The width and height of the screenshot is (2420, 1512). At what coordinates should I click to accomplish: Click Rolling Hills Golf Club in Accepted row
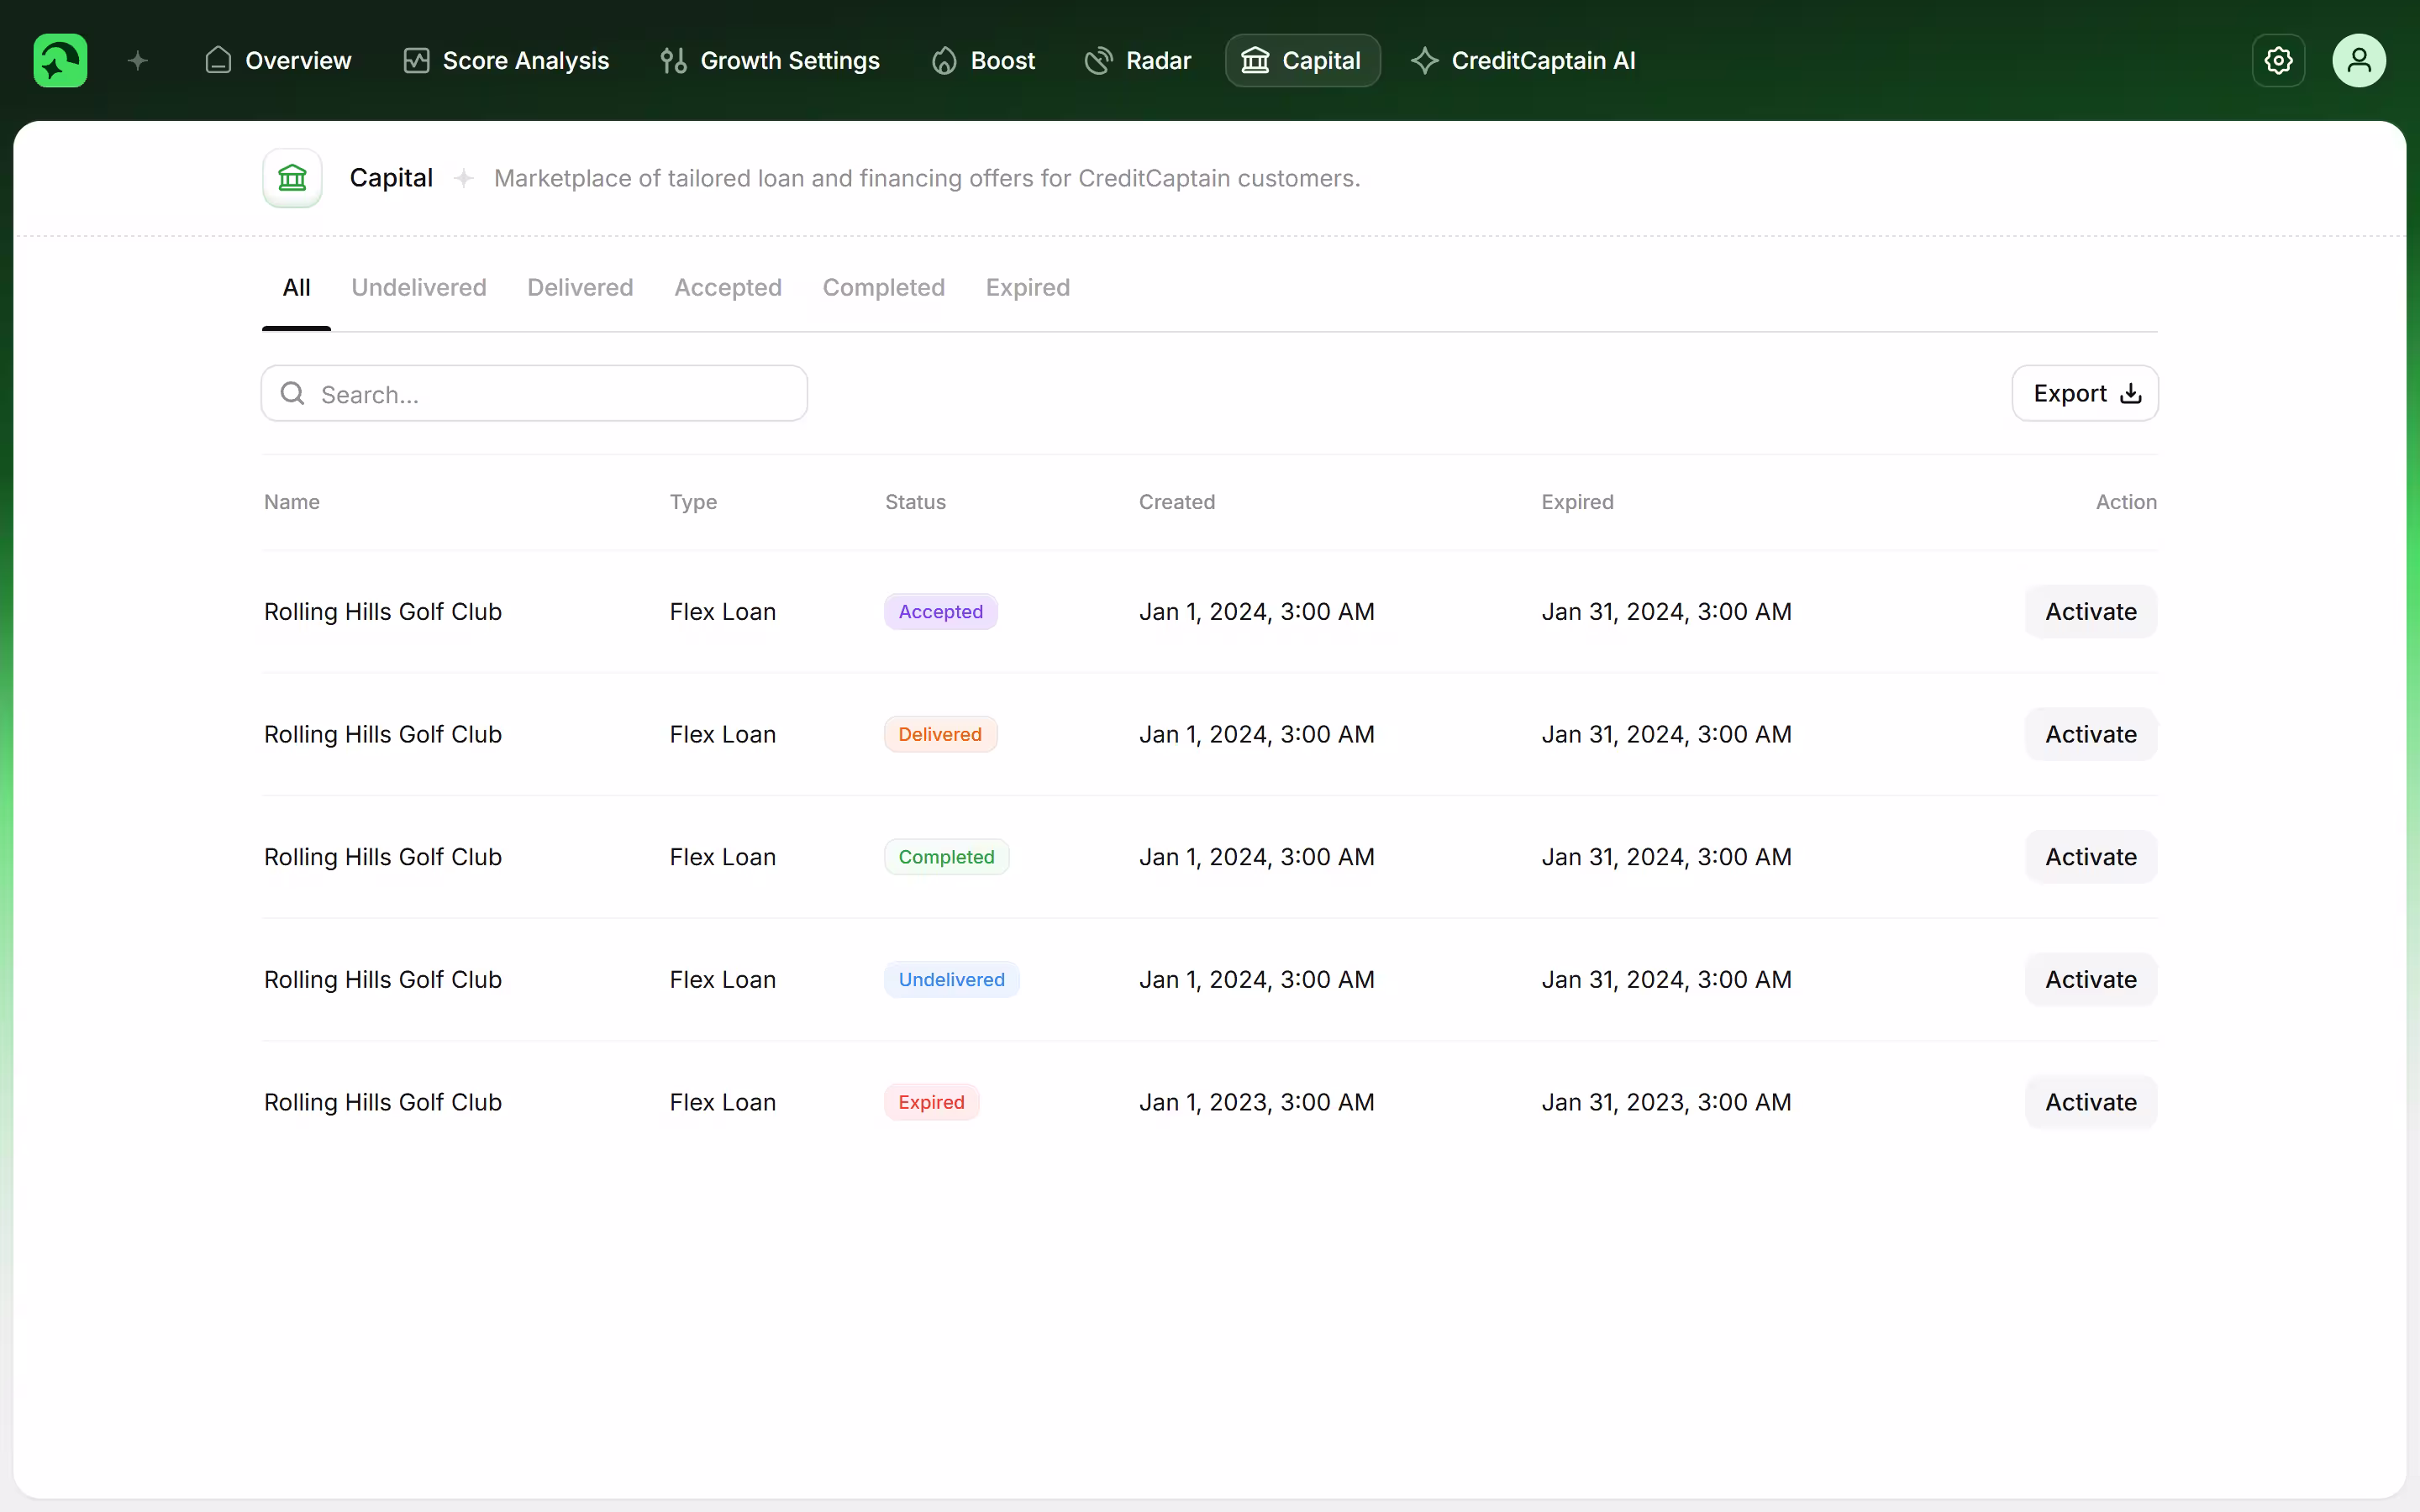[383, 612]
